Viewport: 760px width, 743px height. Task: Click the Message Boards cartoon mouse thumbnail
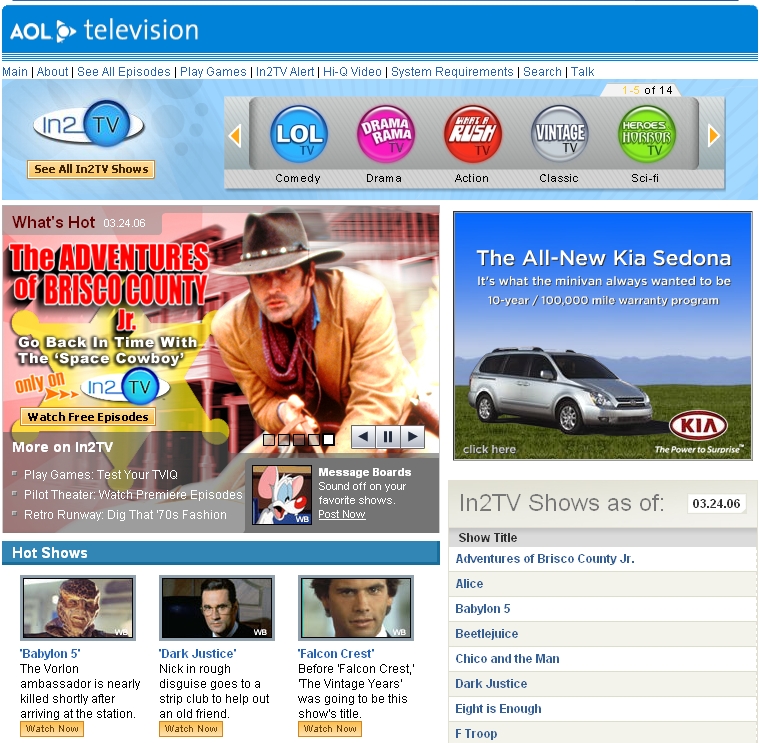pos(282,495)
